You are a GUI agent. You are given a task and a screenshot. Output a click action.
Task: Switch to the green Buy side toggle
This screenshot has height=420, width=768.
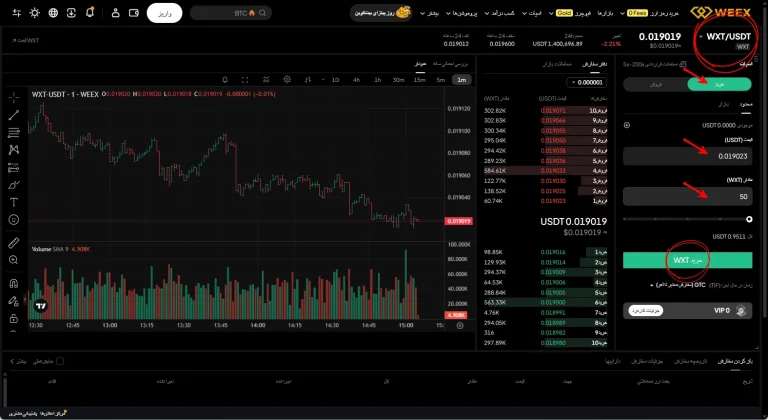point(719,84)
